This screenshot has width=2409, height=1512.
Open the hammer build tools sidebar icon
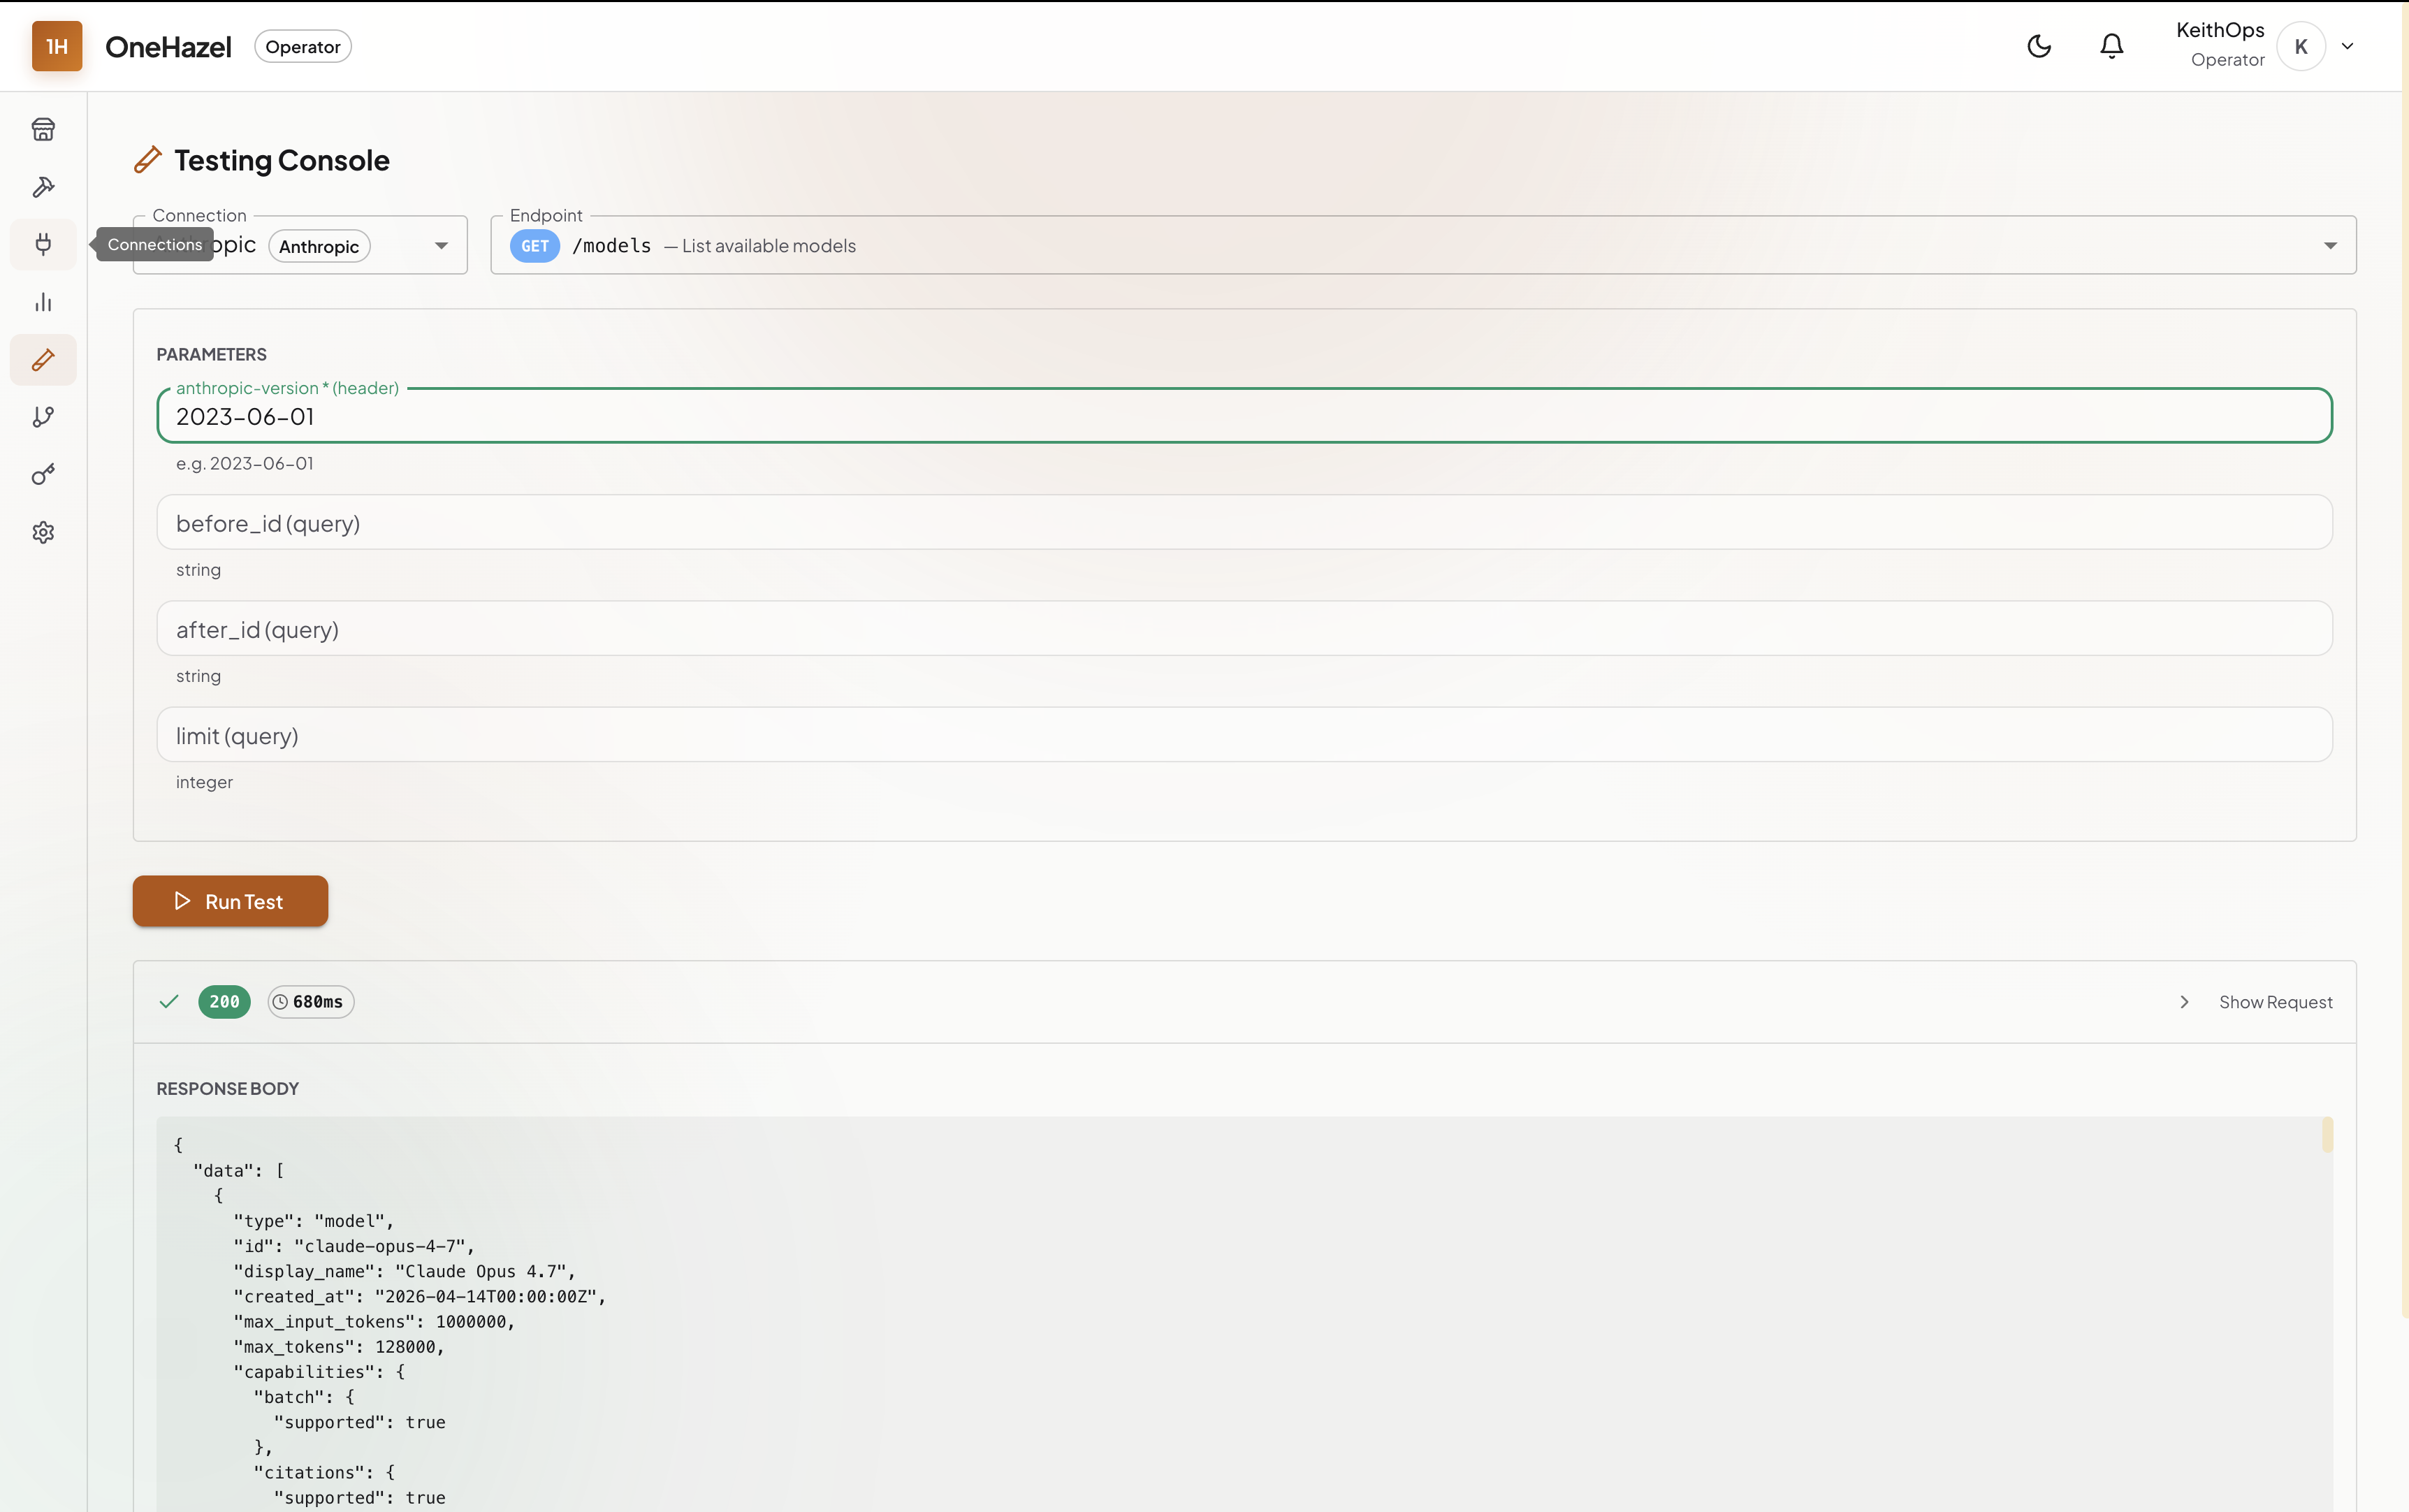43,187
